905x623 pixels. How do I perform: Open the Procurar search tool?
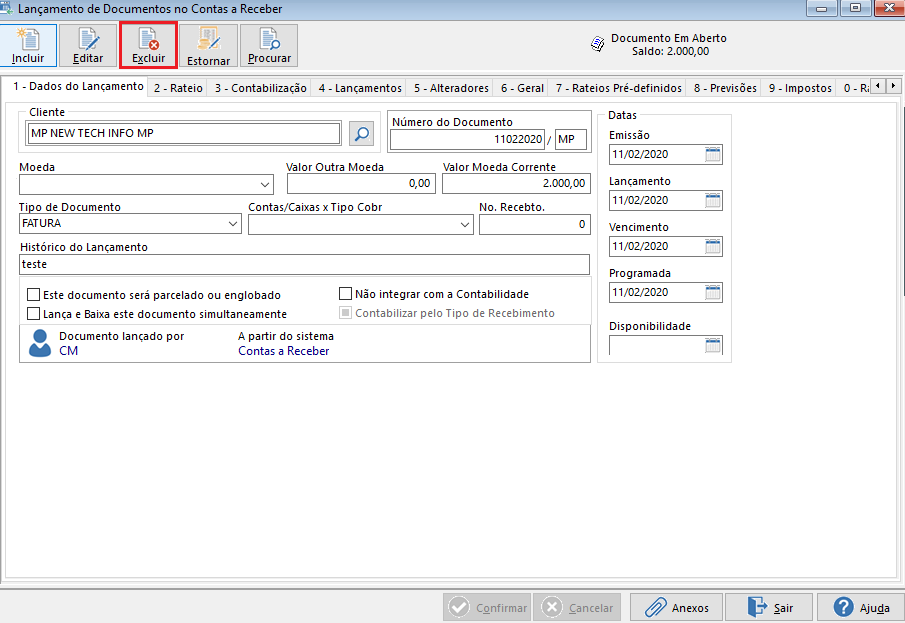(x=269, y=45)
